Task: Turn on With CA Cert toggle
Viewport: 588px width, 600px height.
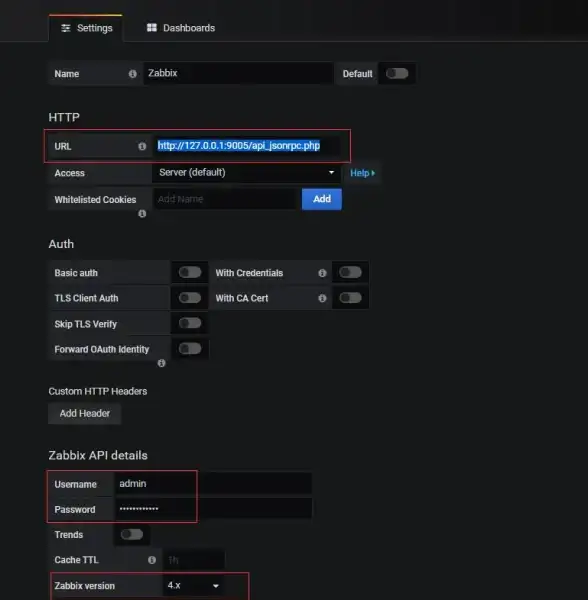Action: click(350, 298)
